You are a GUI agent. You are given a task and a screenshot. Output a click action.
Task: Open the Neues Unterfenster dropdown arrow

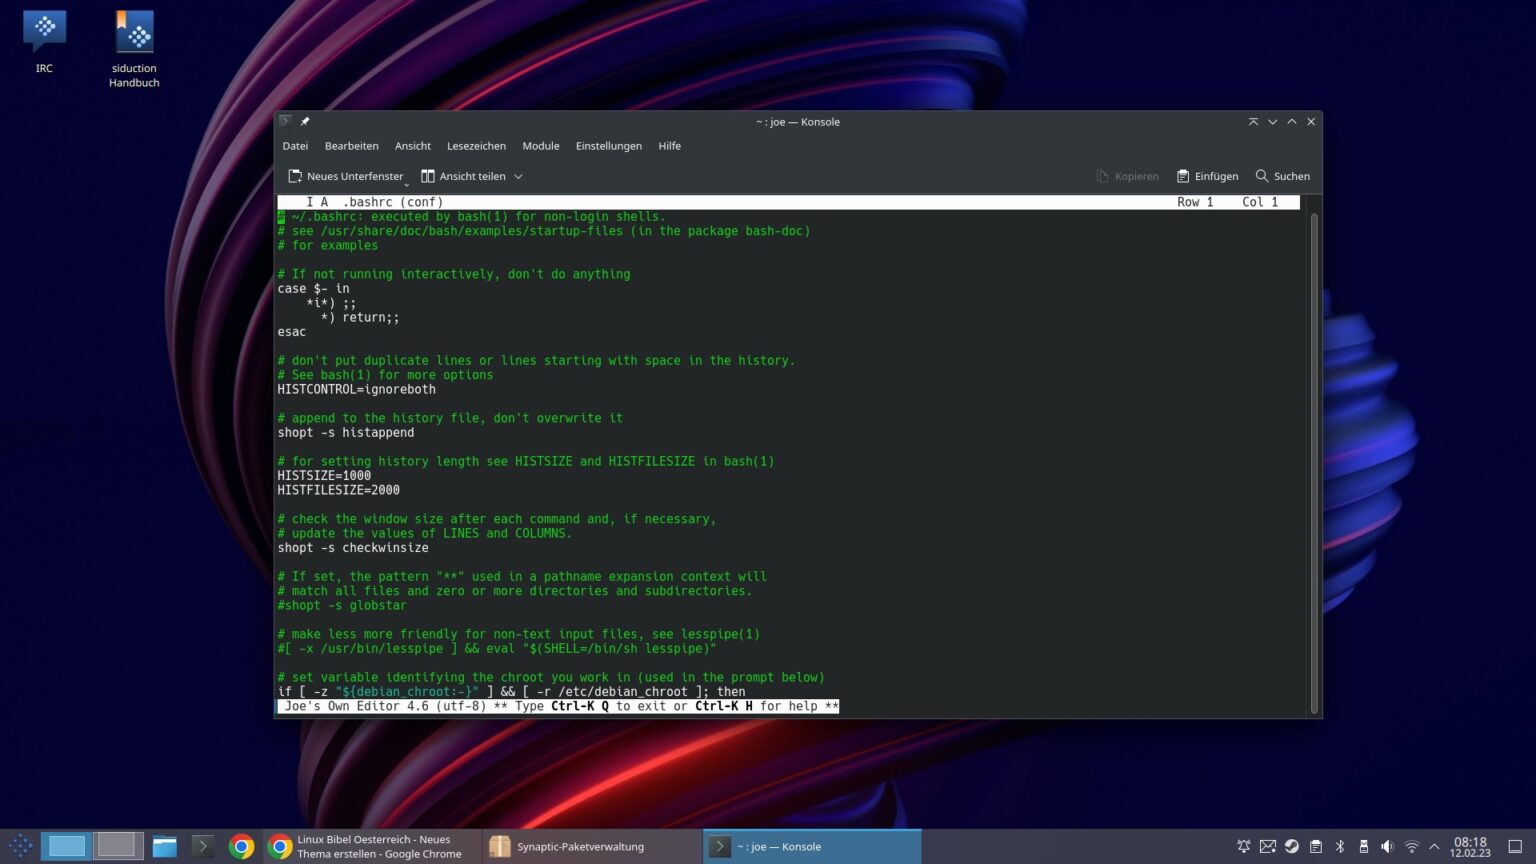click(x=406, y=182)
